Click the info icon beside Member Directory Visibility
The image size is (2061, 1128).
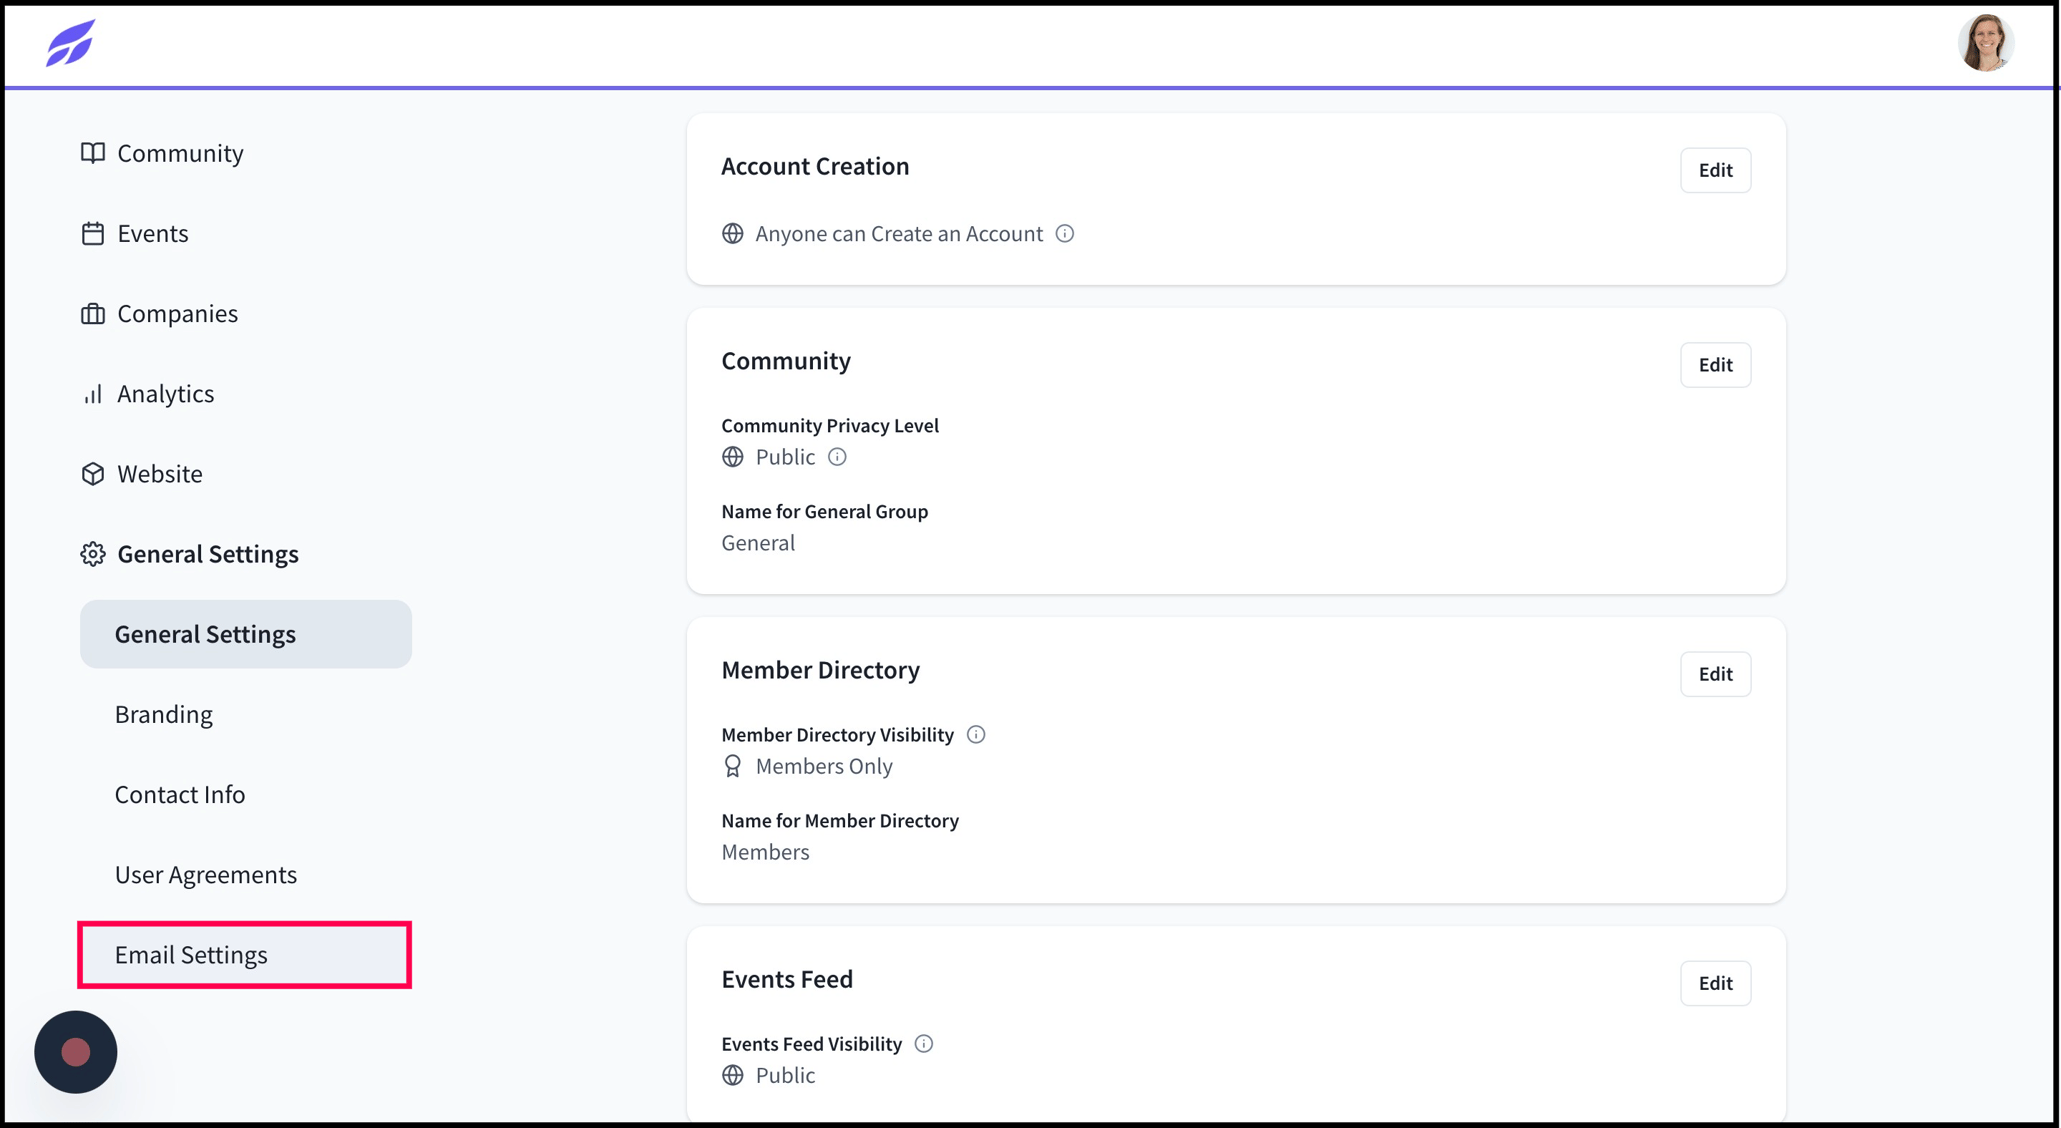[976, 734]
